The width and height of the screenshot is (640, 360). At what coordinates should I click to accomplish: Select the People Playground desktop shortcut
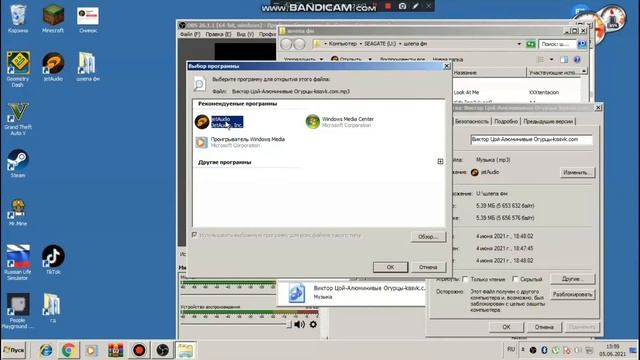[x=18, y=311]
